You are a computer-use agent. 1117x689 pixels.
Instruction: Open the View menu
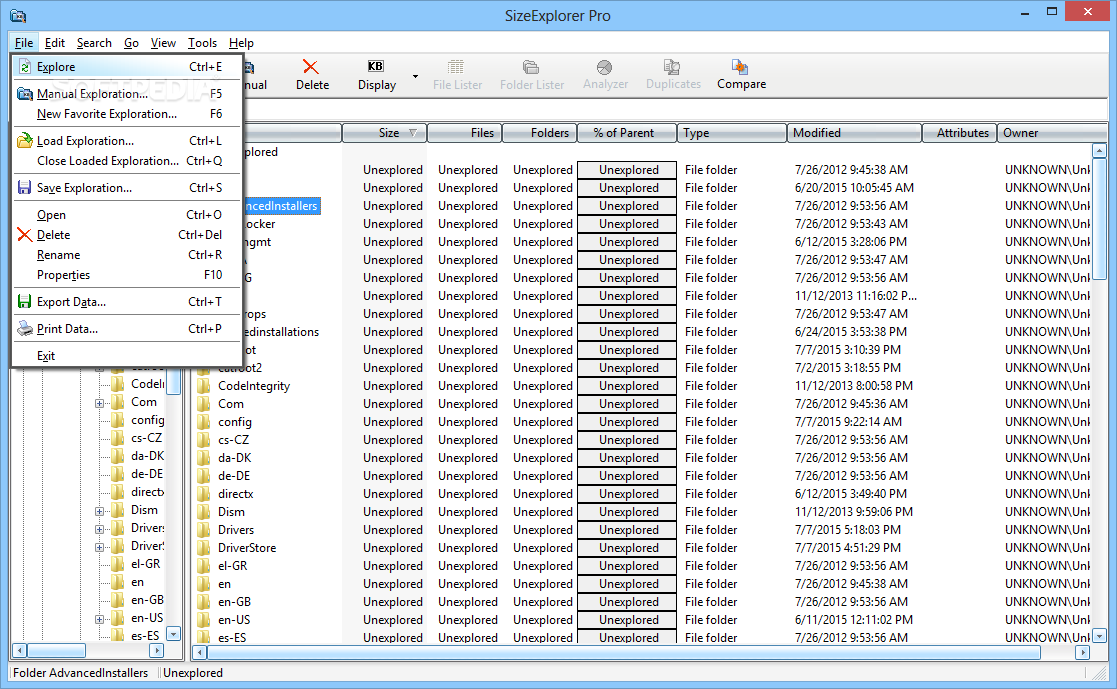click(x=163, y=43)
